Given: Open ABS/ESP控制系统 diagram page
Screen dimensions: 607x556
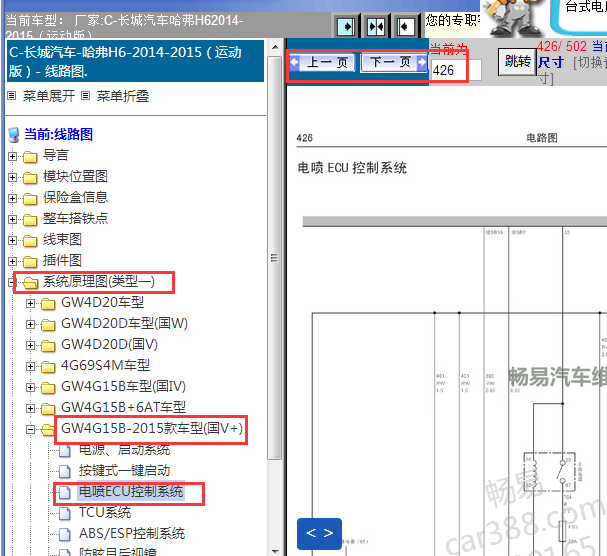Looking at the screenshot, I should point(132,533).
